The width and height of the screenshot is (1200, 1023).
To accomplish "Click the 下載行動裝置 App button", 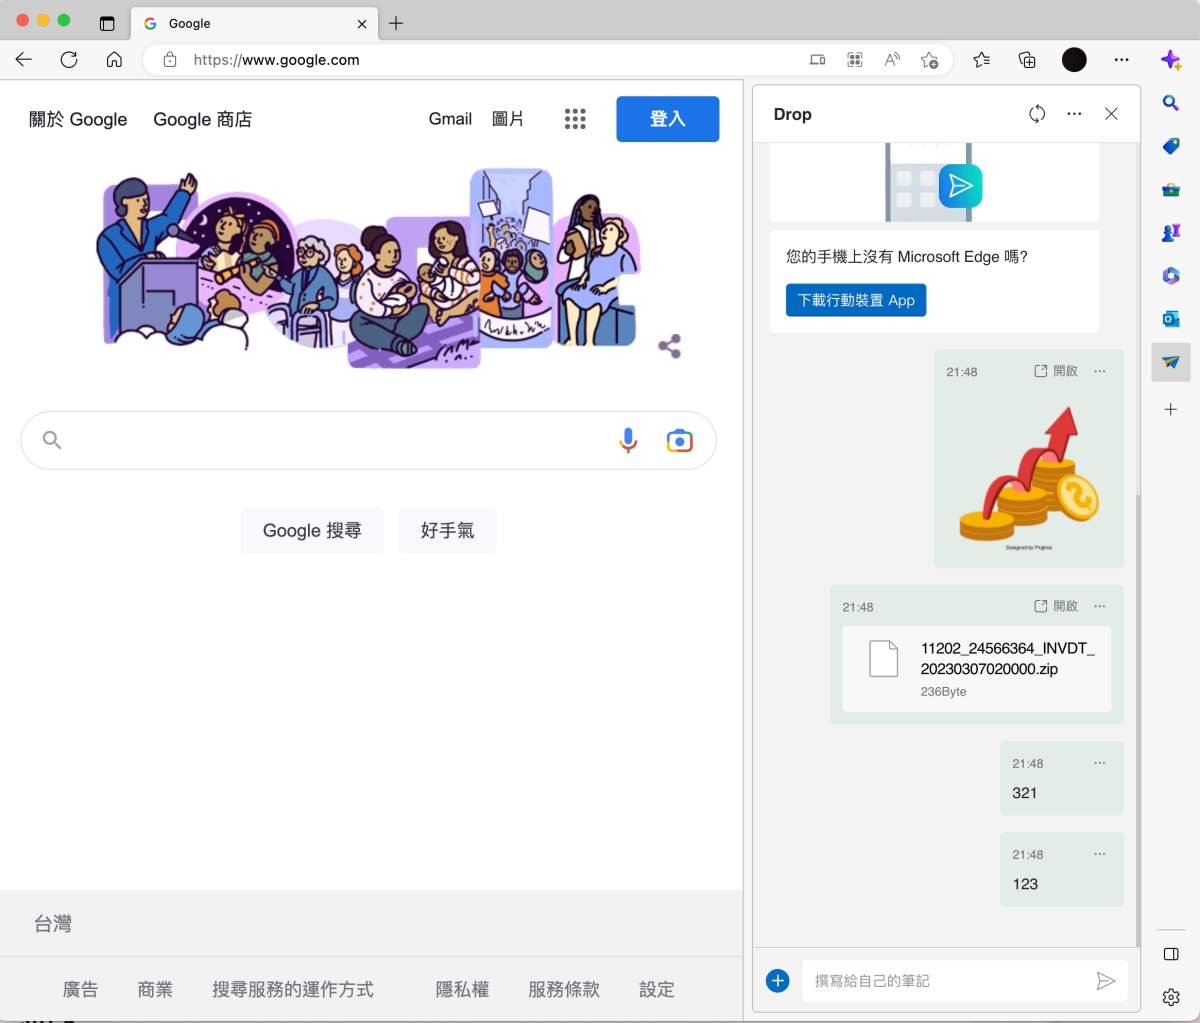I will pyautogui.click(x=856, y=300).
